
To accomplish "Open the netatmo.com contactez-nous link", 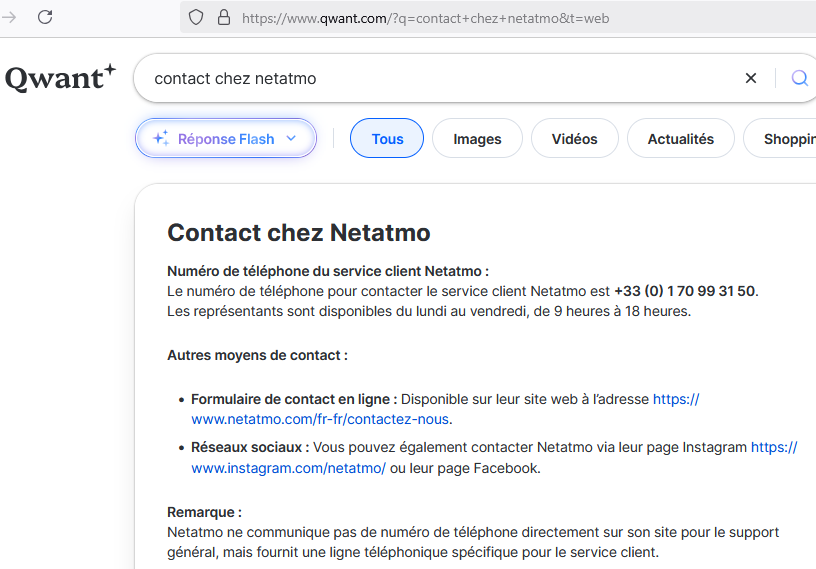I will click(x=320, y=419).
